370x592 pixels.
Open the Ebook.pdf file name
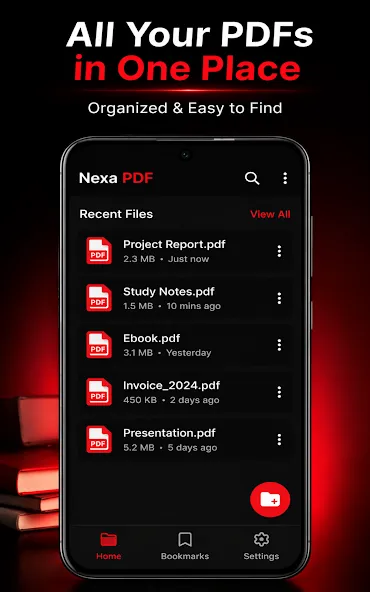point(152,338)
